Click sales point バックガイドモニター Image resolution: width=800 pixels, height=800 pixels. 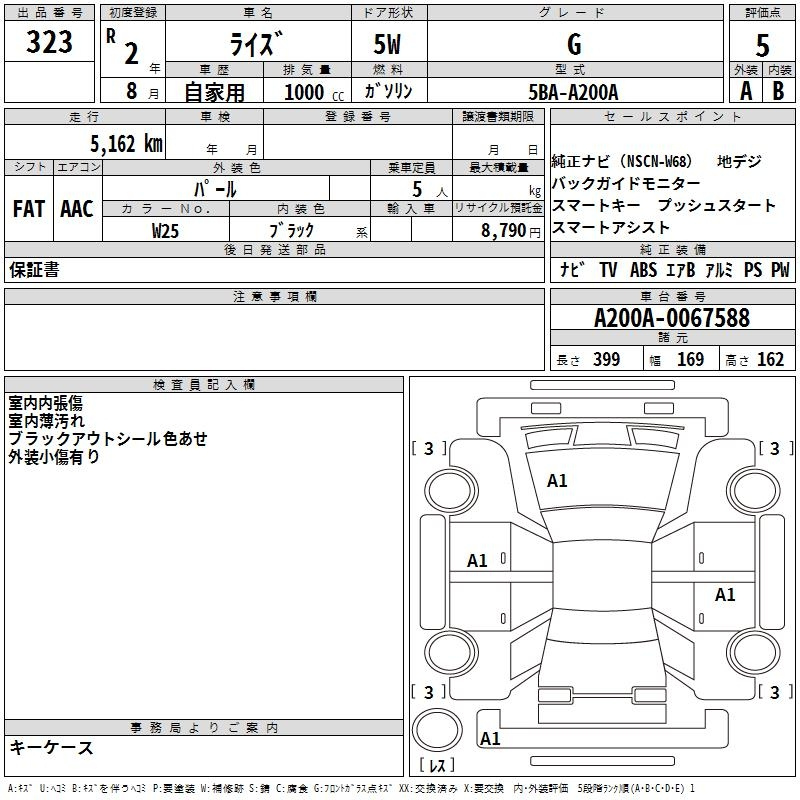pos(626,183)
